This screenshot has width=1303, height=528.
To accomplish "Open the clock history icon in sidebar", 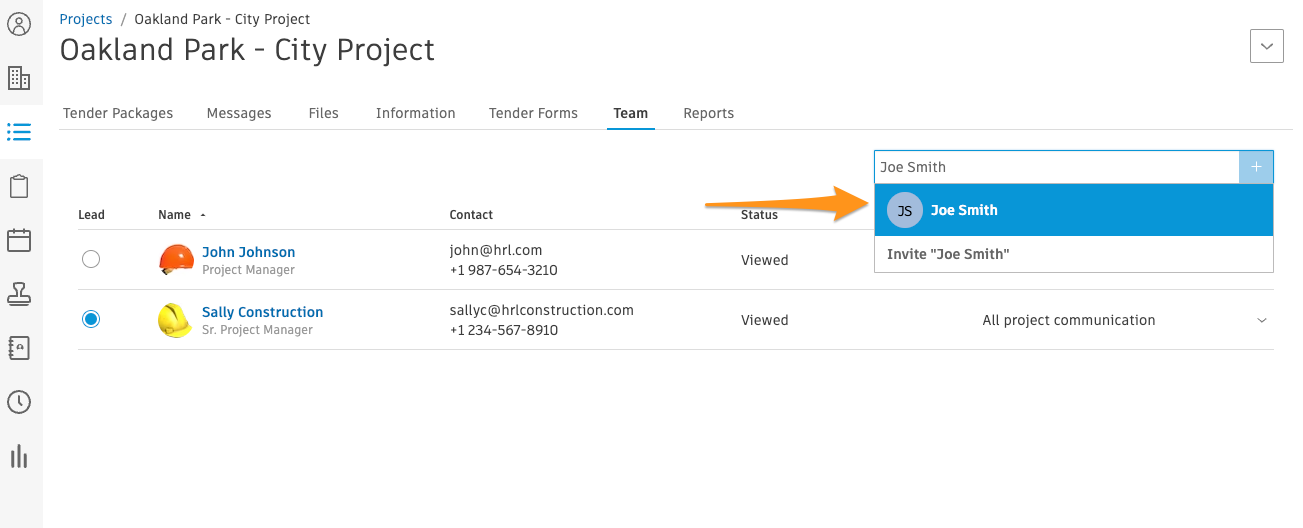I will coord(19,402).
